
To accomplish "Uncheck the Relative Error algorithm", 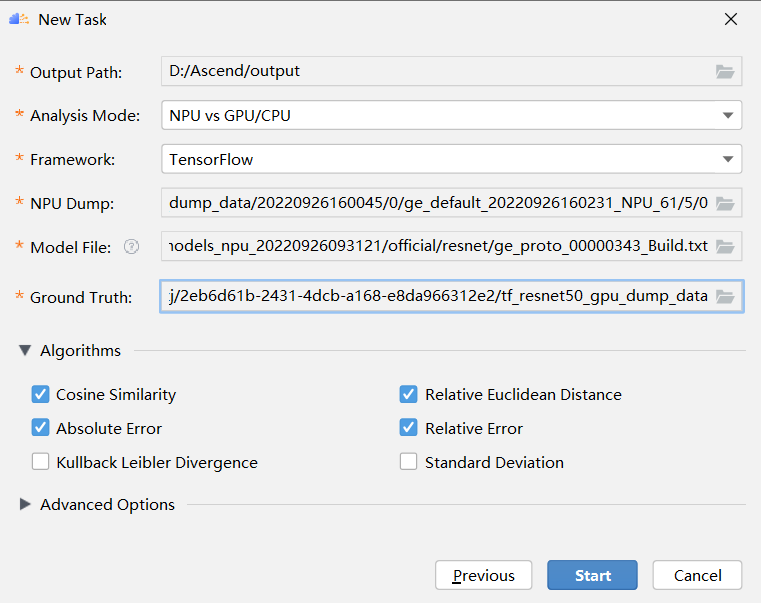I will (x=408, y=428).
